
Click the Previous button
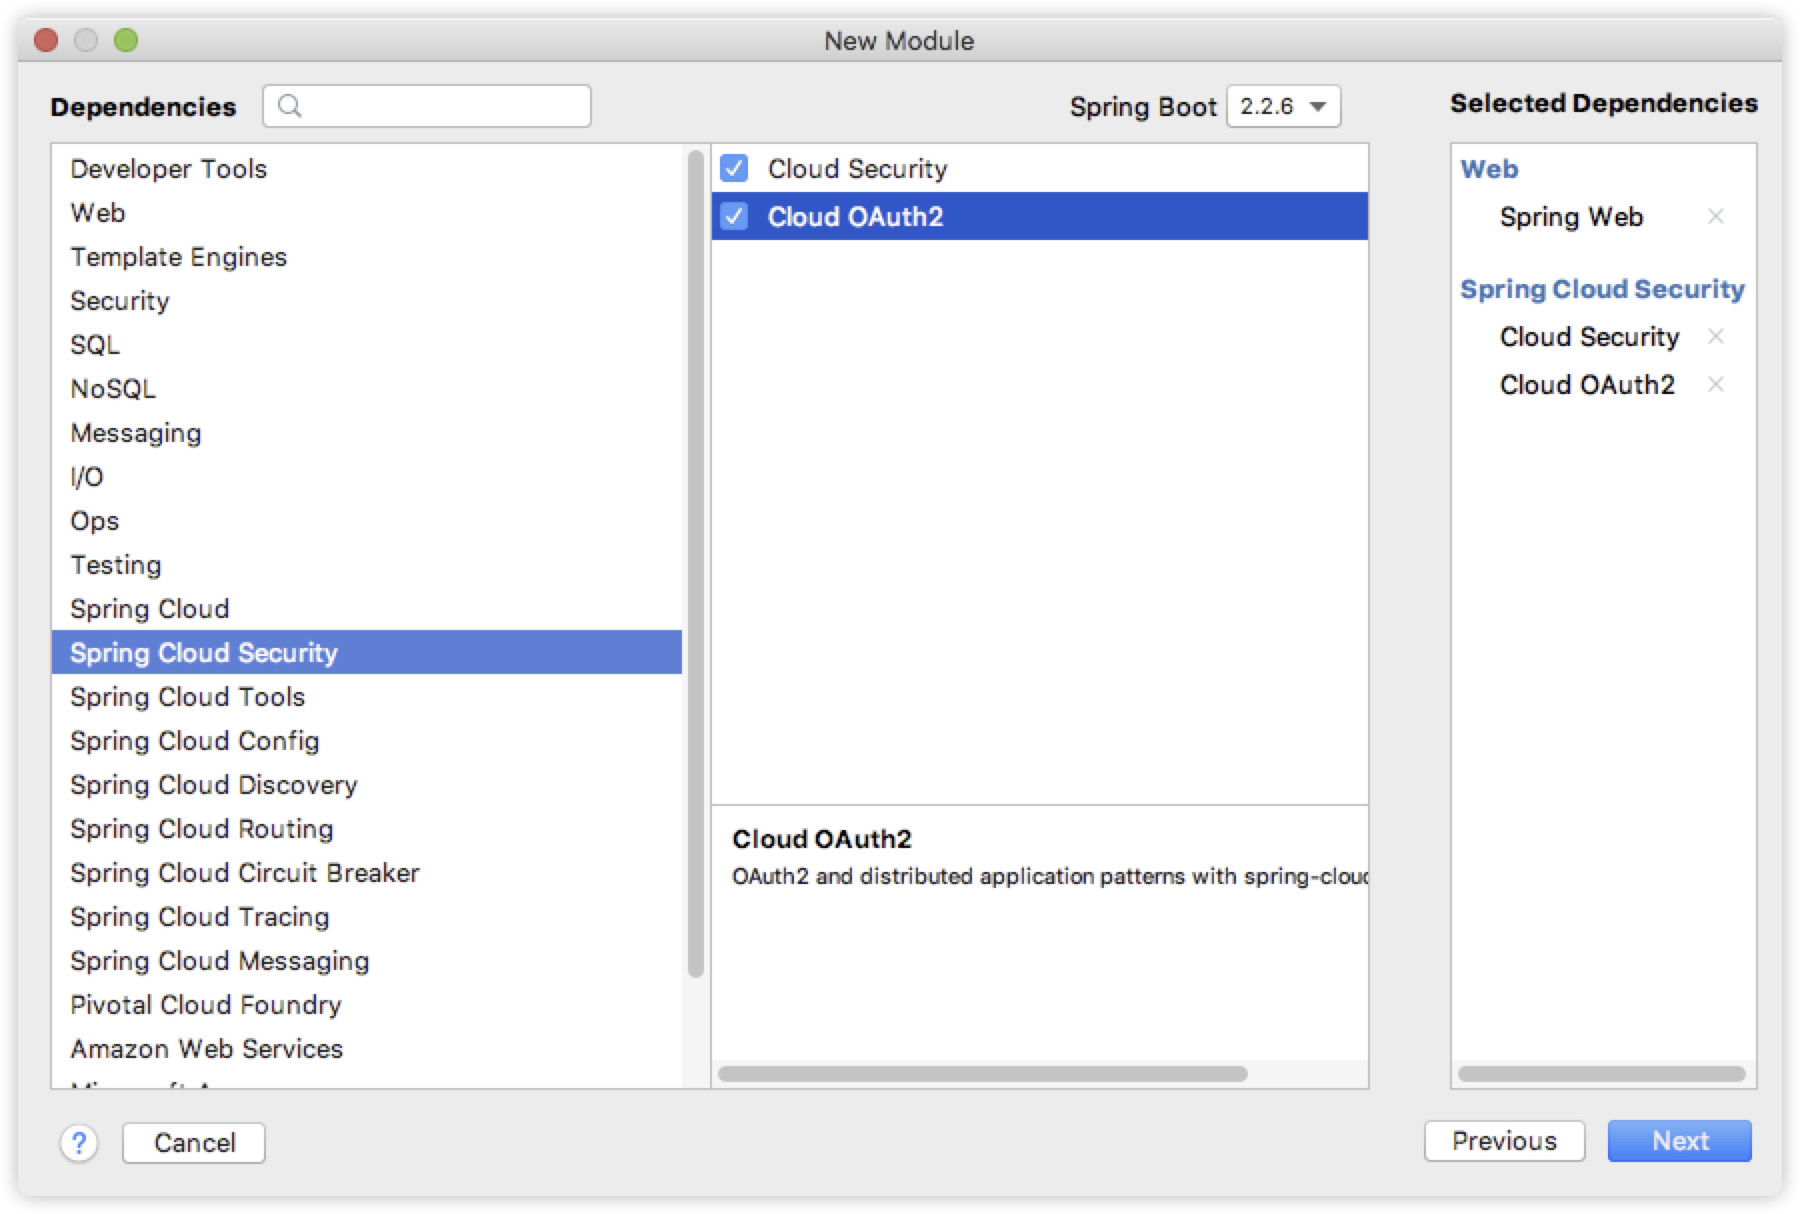1505,1141
